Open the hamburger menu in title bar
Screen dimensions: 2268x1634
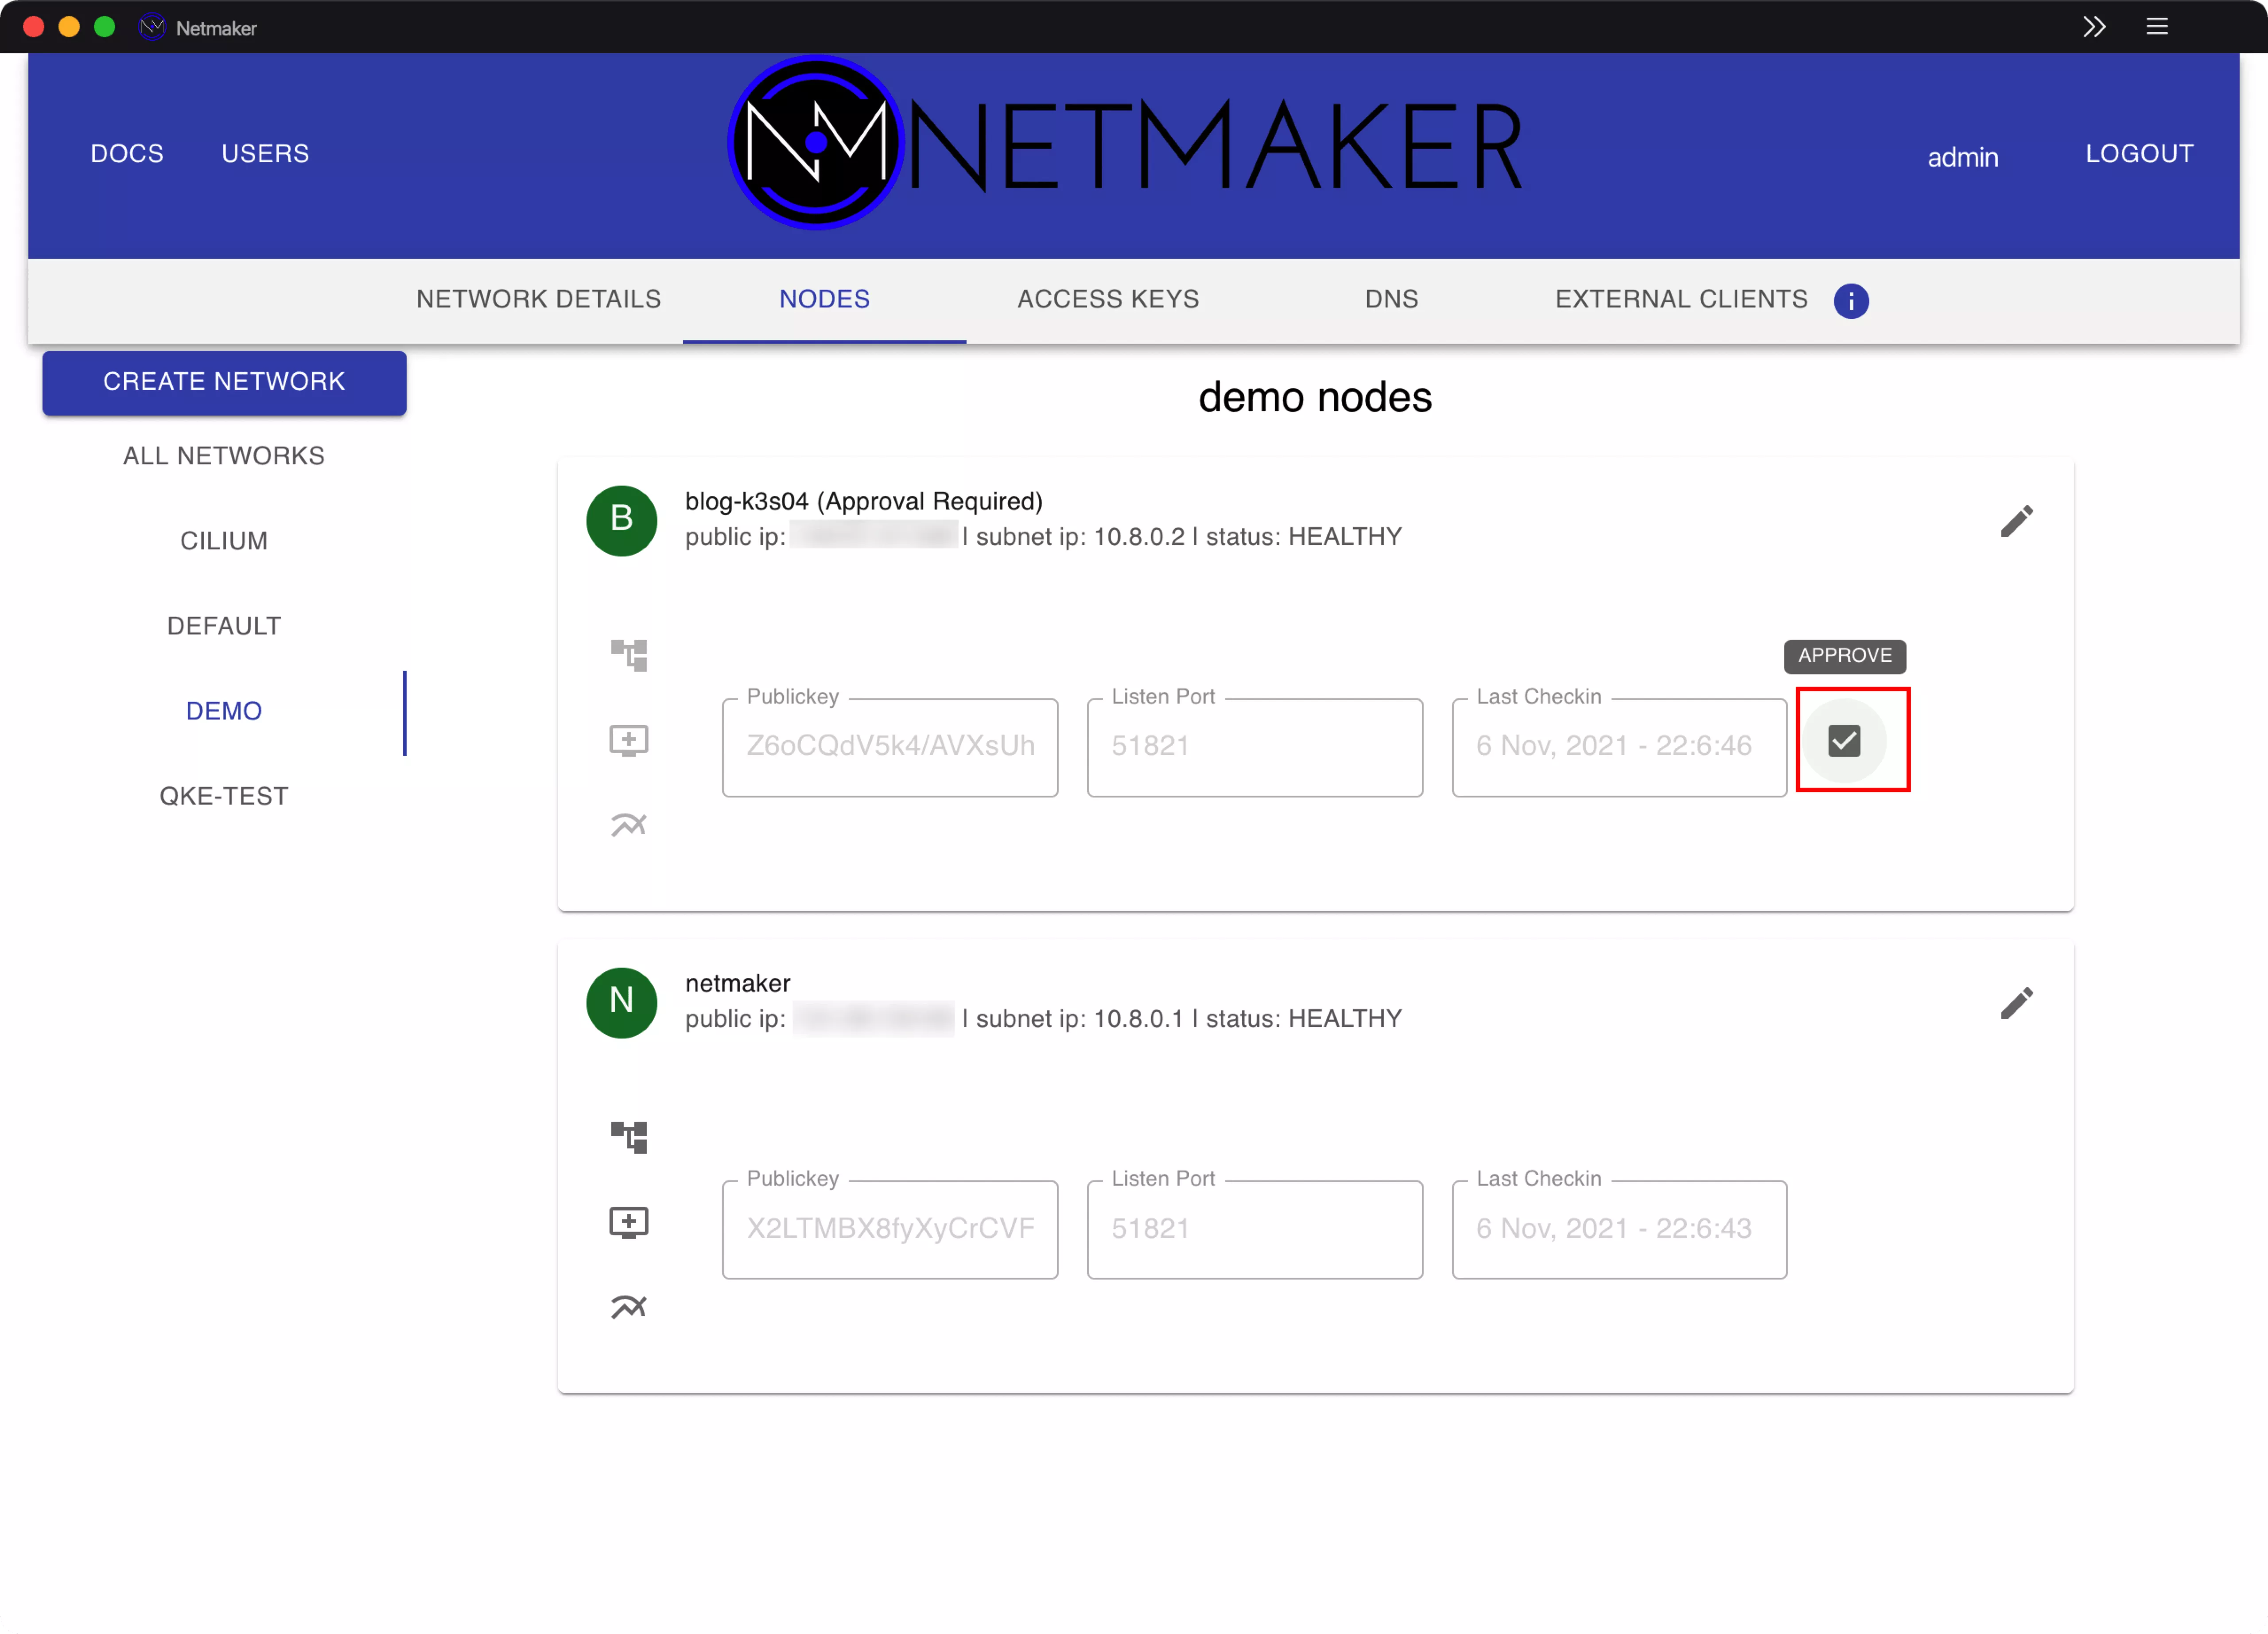tap(2157, 27)
